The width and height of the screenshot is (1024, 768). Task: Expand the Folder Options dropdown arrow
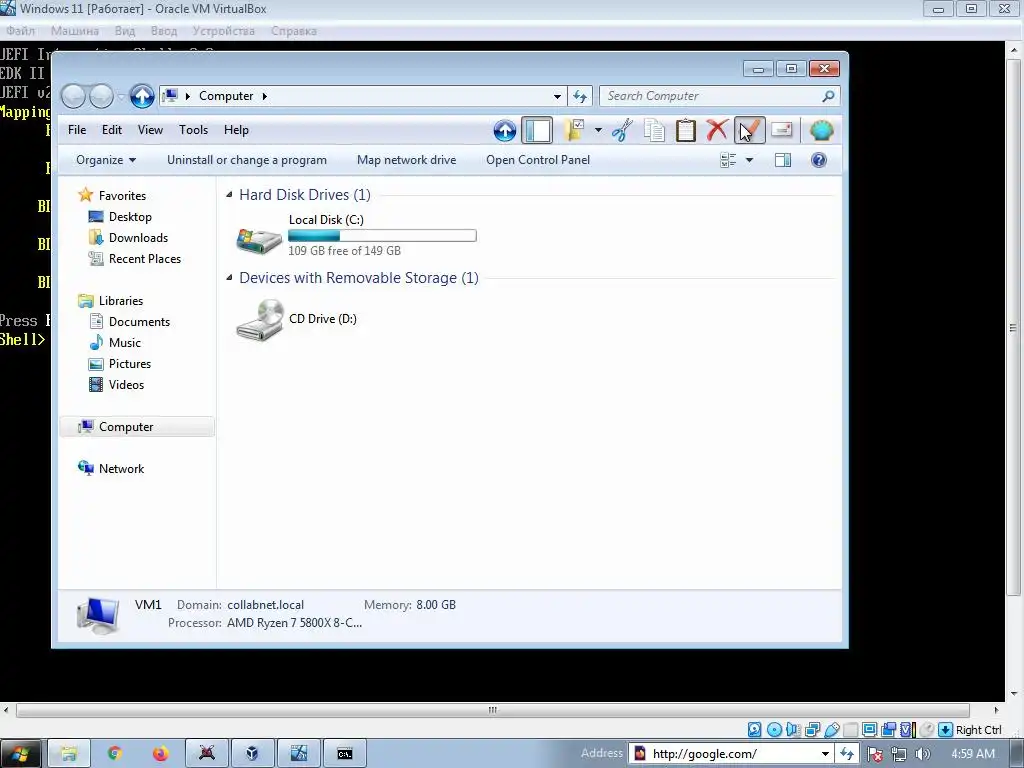click(x=598, y=130)
